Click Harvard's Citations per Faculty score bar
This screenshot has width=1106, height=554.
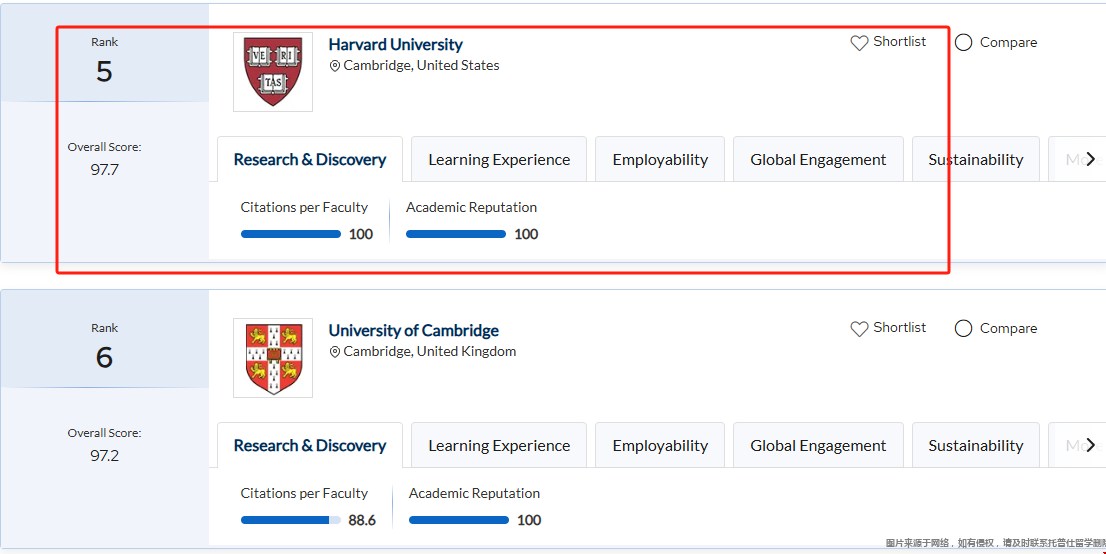tap(291, 234)
